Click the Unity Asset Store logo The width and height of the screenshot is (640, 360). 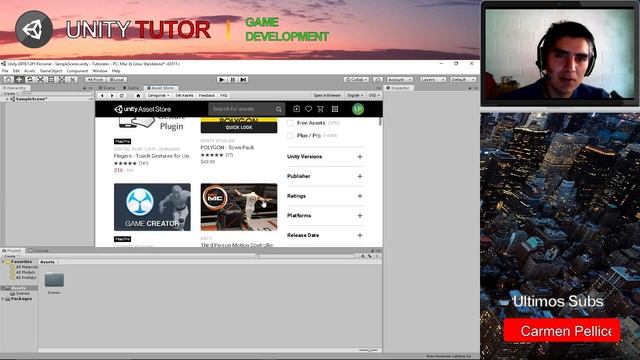(x=142, y=109)
